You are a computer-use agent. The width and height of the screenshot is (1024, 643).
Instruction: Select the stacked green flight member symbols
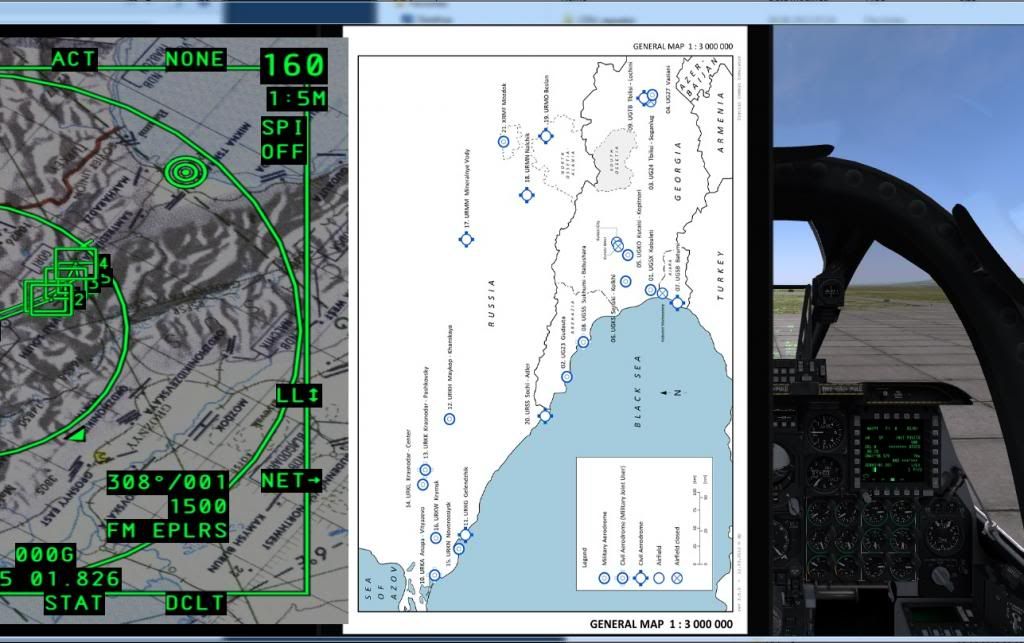62,282
